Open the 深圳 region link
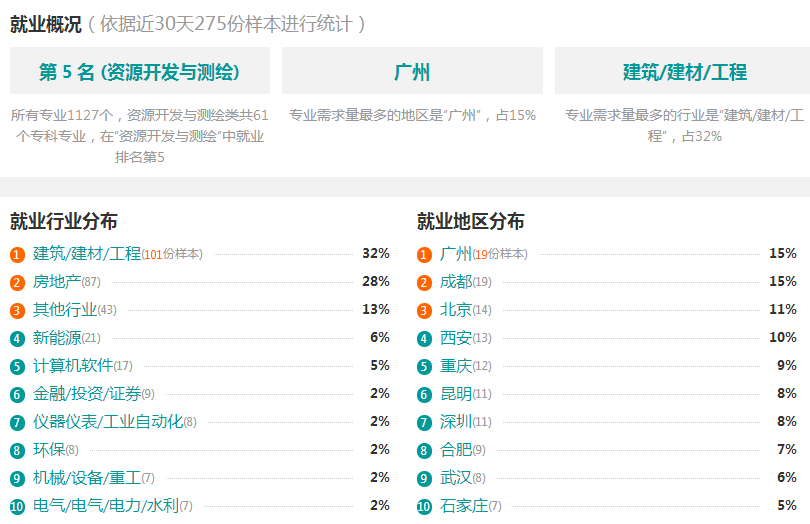The image size is (810, 524). point(456,422)
